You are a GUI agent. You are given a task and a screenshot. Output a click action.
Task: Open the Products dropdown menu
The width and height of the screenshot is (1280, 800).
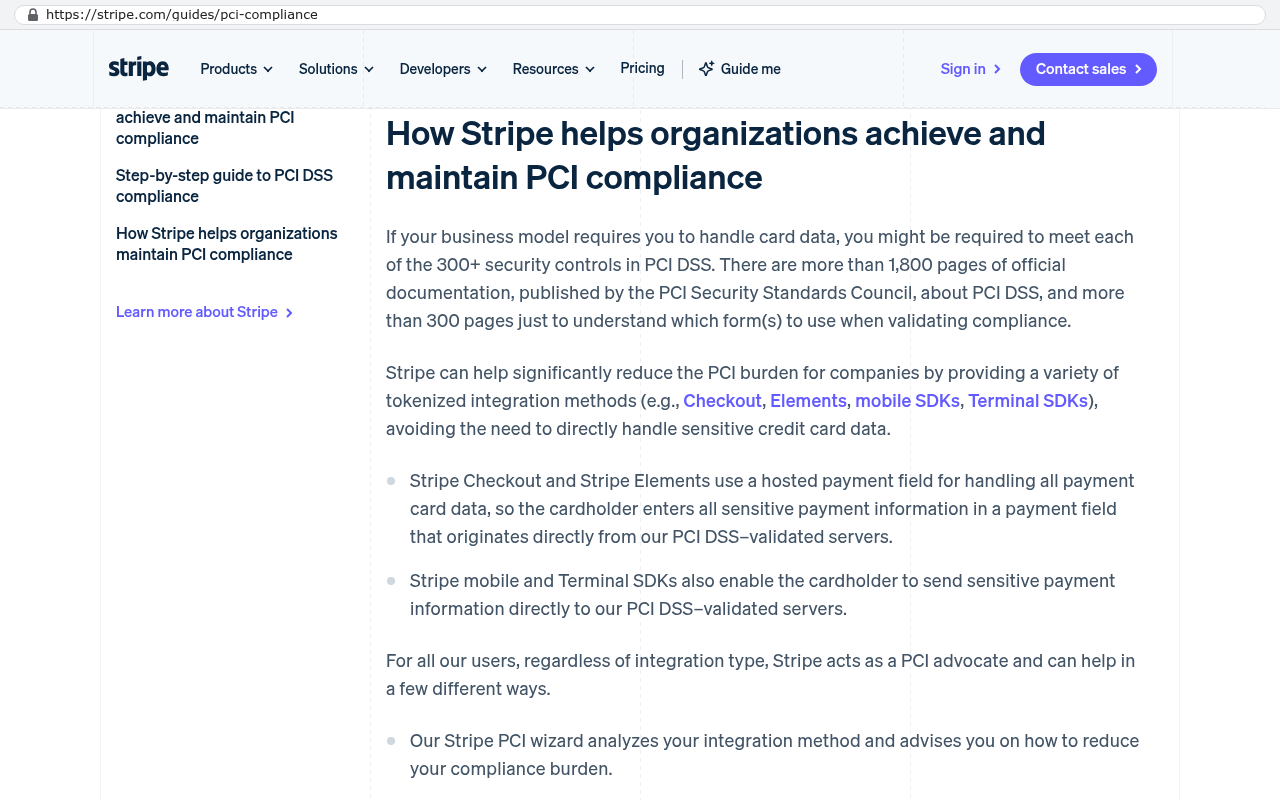point(236,69)
